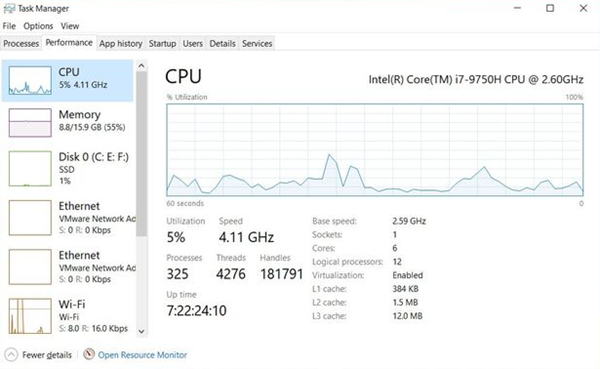
Task: Select the Disk 0 graph thumbnail
Action: tap(30, 168)
